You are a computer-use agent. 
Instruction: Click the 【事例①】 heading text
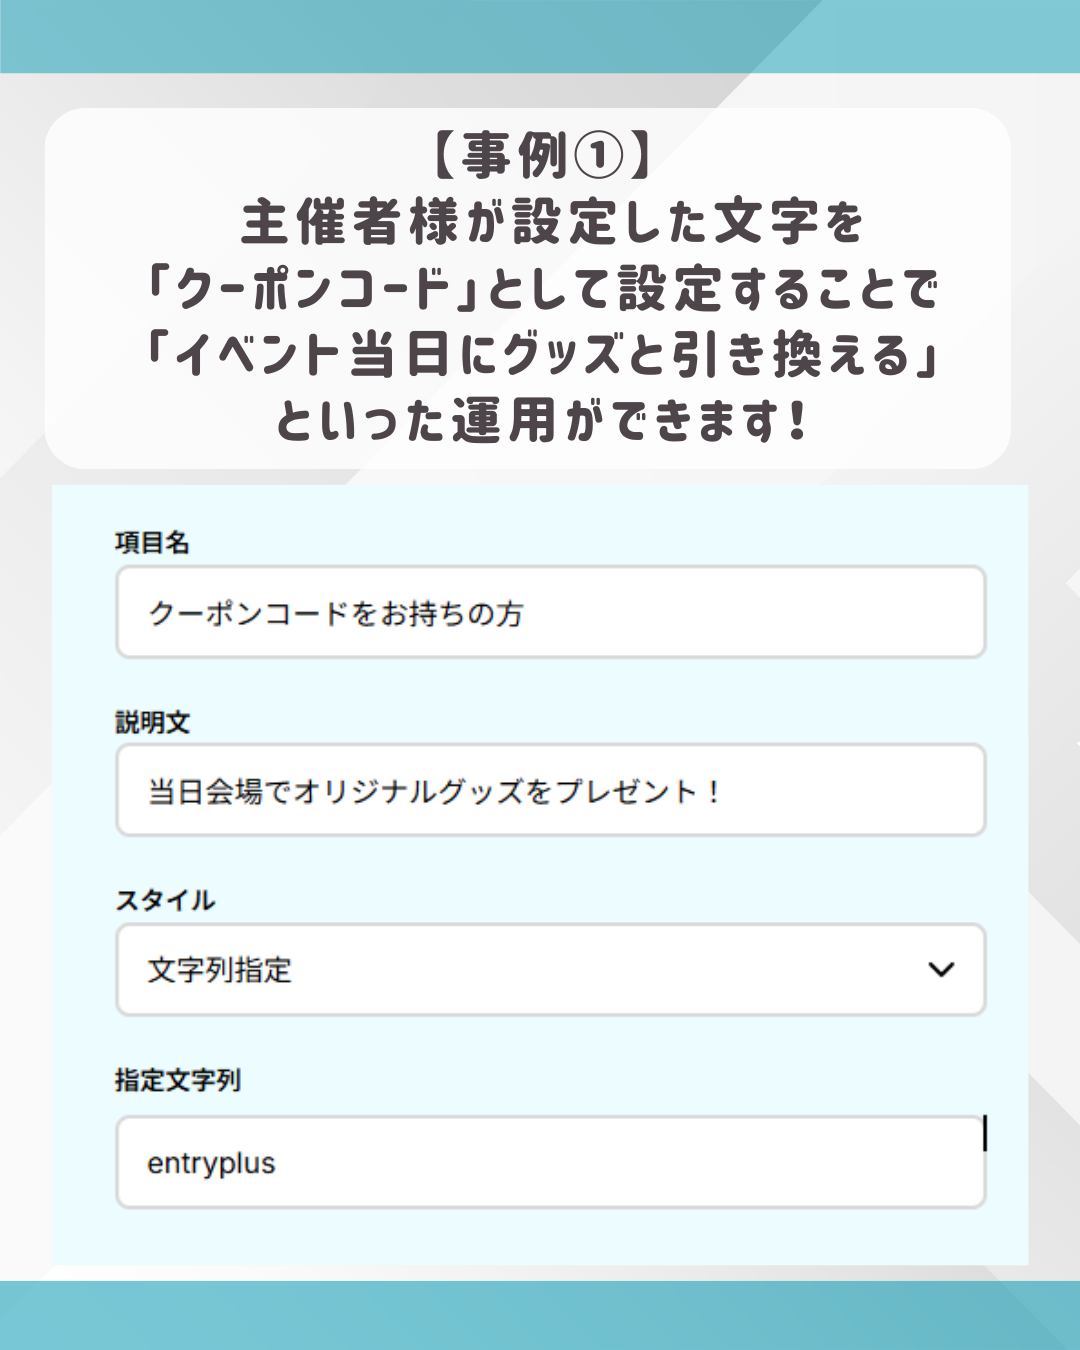[x=541, y=156]
